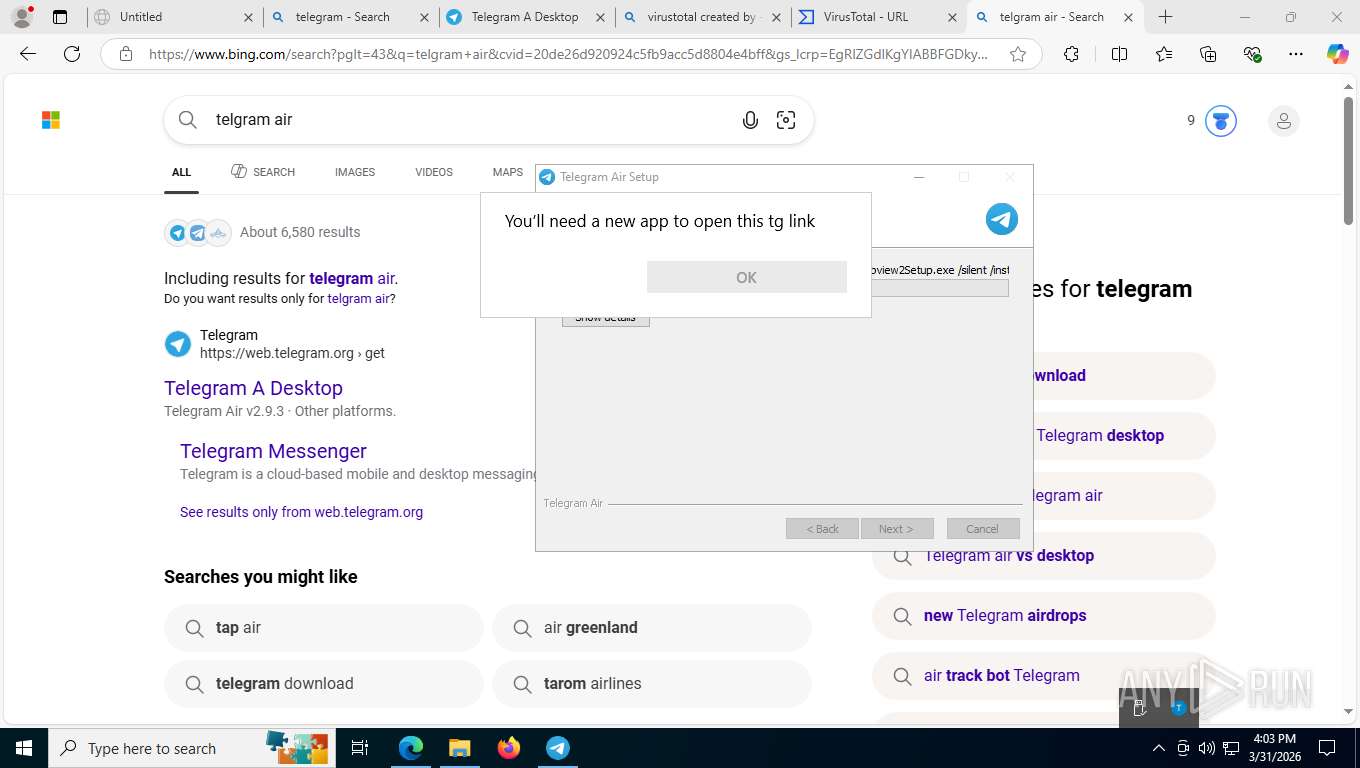
Task: Open the Windows Start menu
Action: tap(23, 748)
